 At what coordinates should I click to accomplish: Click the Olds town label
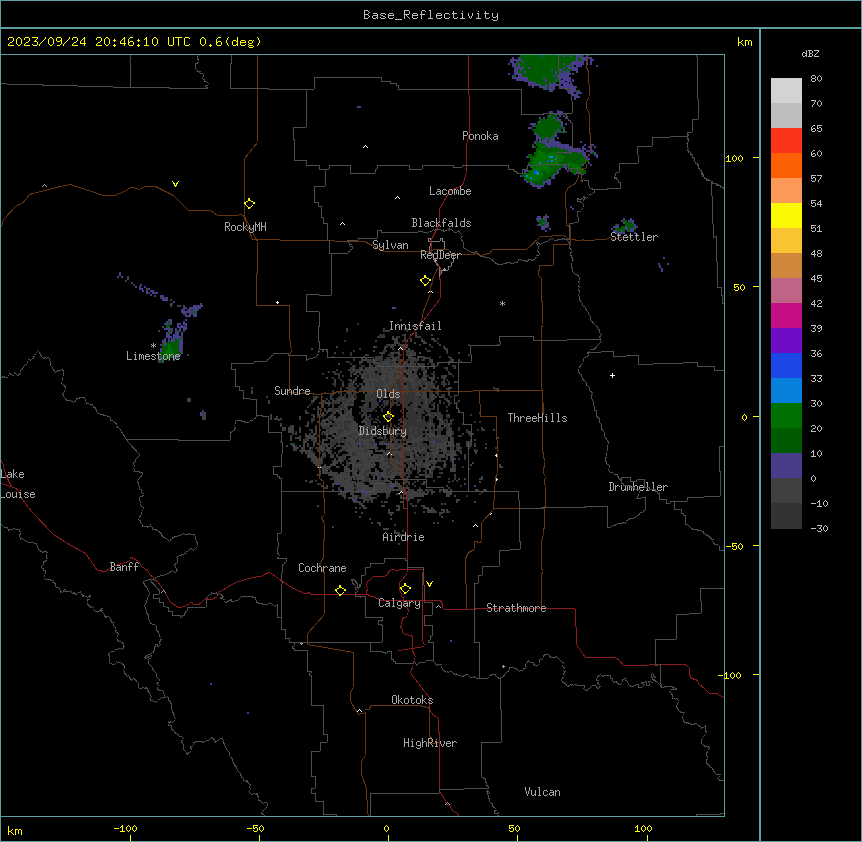click(388, 394)
